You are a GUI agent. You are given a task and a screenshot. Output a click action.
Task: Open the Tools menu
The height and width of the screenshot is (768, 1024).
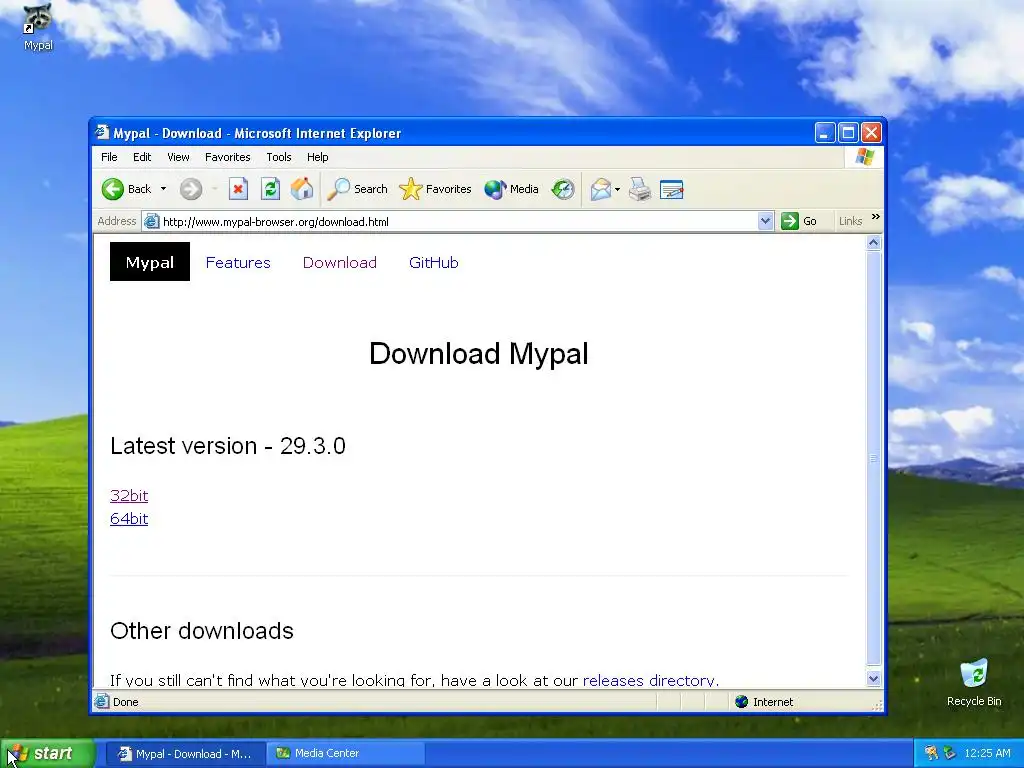(279, 157)
